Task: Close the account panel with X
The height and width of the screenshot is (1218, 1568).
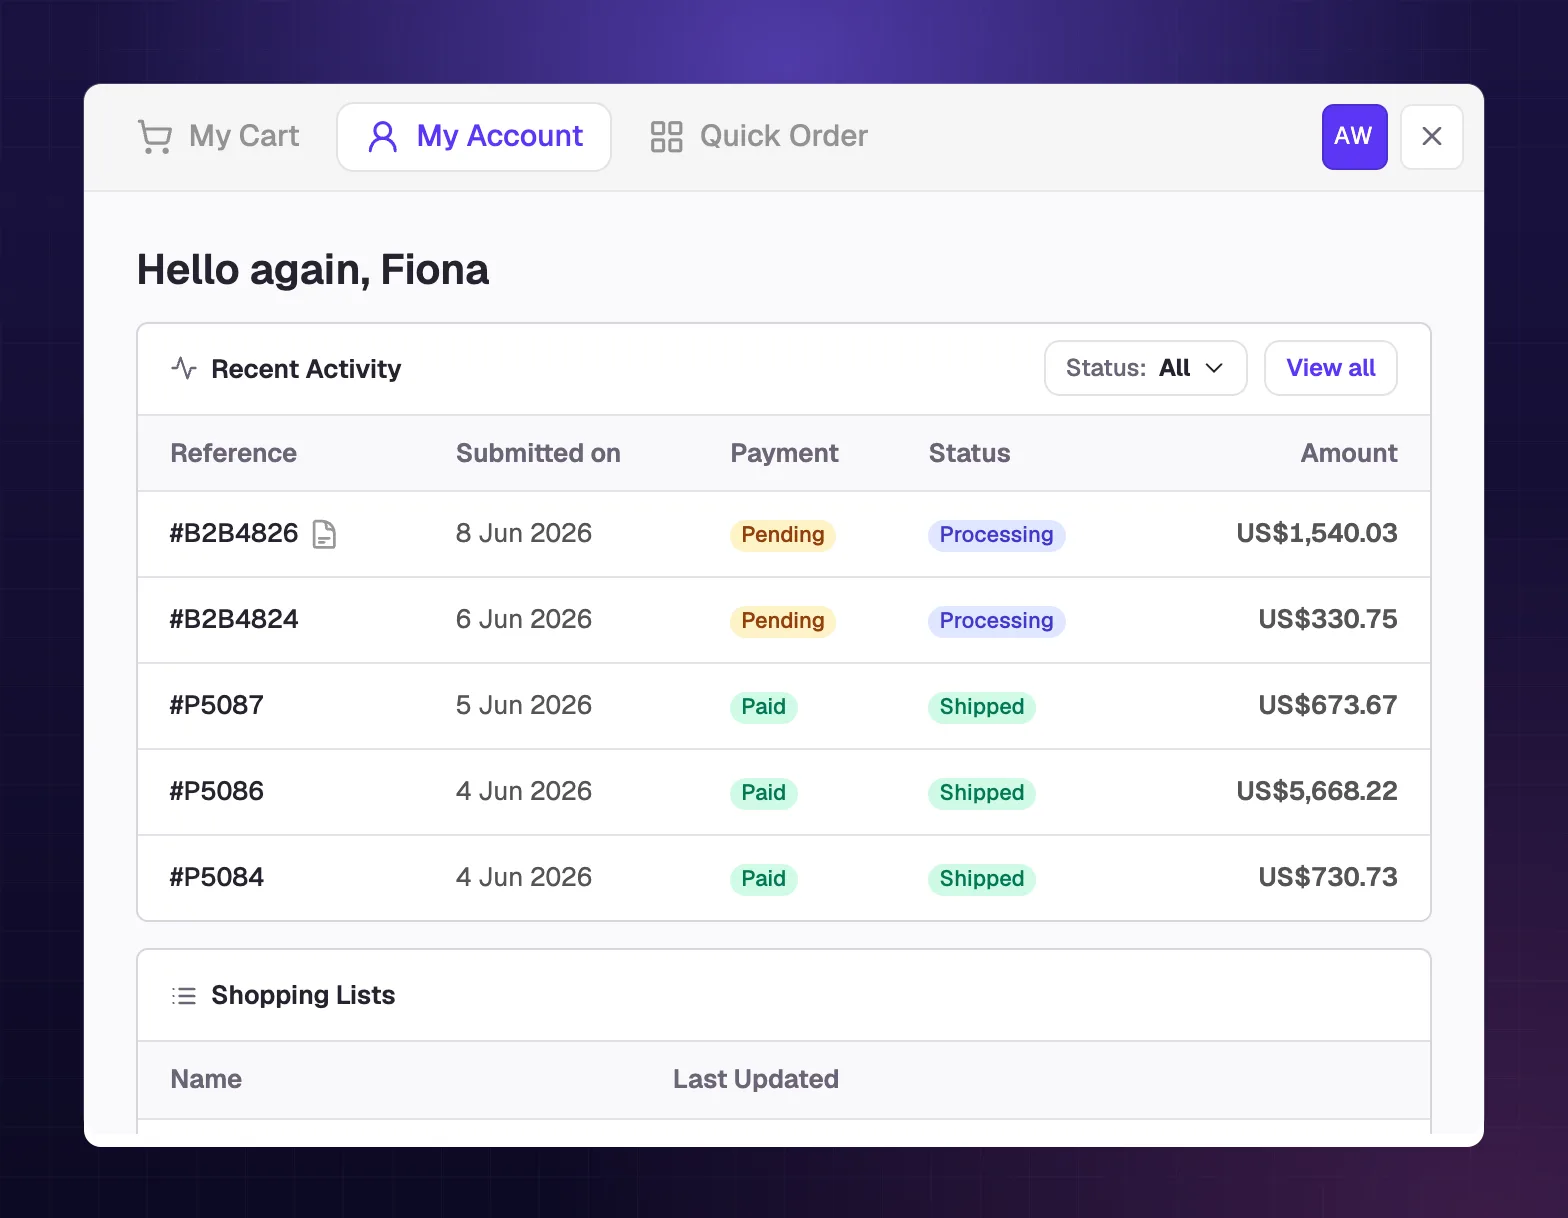Action: 1432,137
